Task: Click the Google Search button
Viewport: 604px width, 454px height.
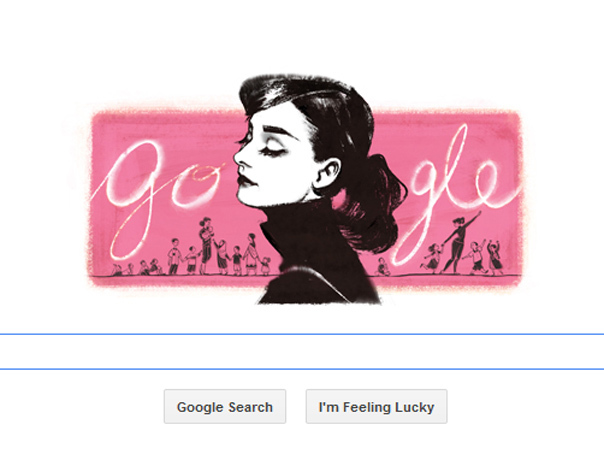Action: point(225,406)
